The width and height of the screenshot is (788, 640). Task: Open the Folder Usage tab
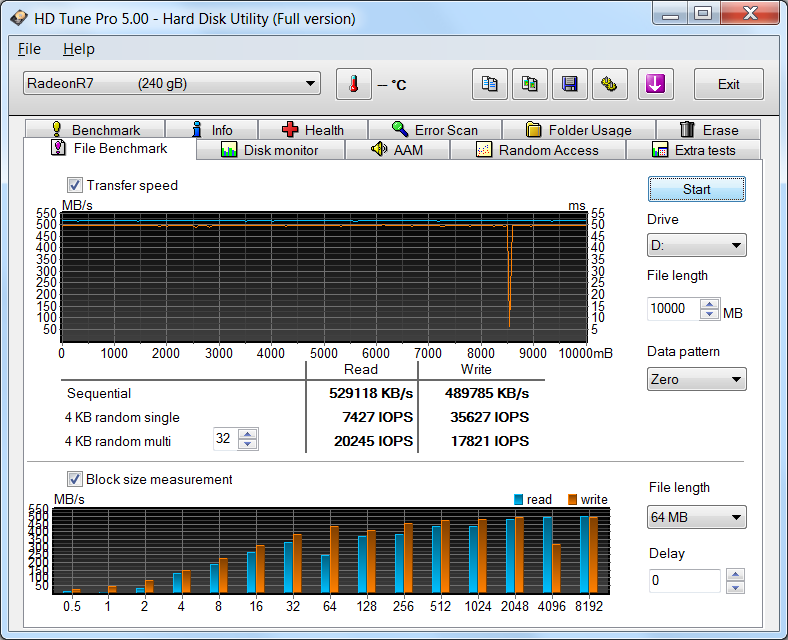point(578,130)
